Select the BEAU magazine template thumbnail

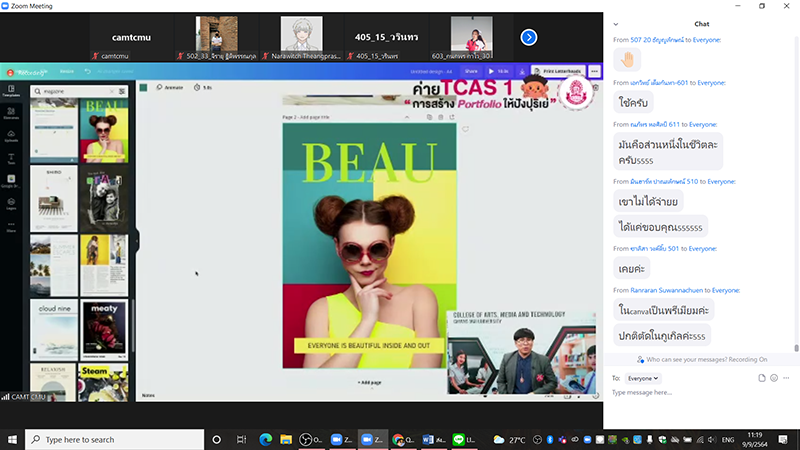(x=104, y=131)
